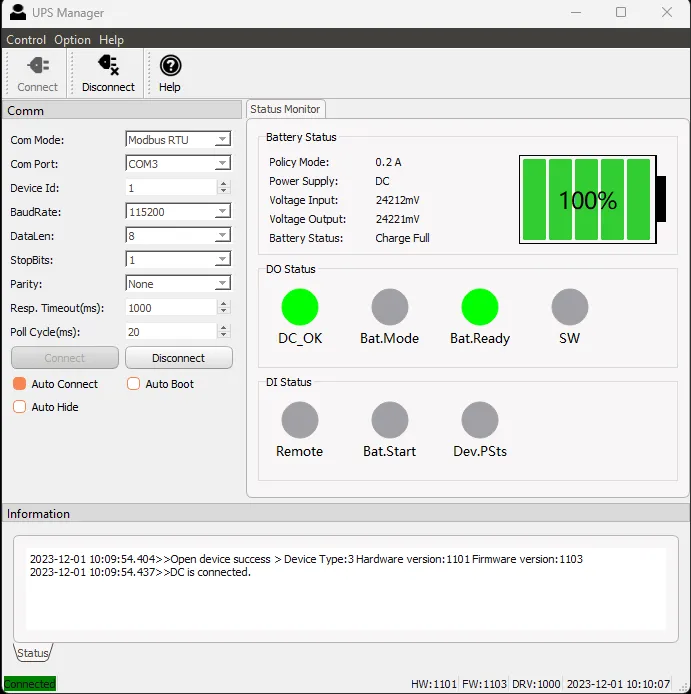This screenshot has width=691, height=694.
Task: Click the Charge Full status value
Action: click(x=402, y=238)
